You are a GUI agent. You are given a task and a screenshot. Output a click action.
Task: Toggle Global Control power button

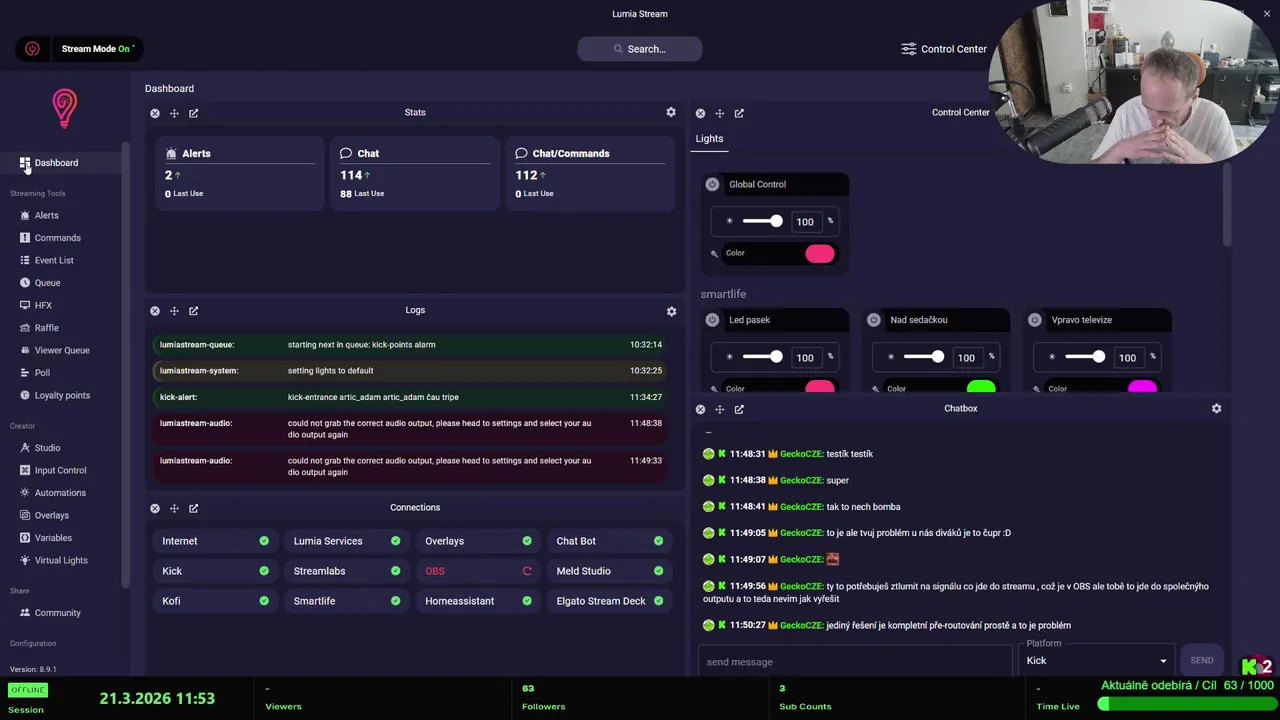[712, 184]
